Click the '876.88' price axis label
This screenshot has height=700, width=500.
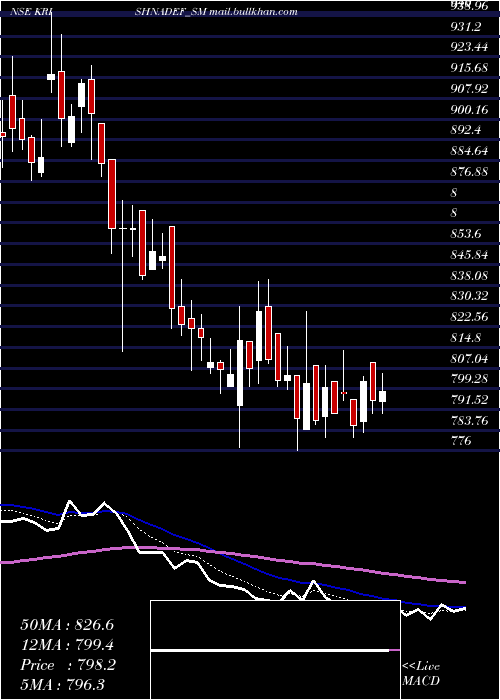coord(469,171)
